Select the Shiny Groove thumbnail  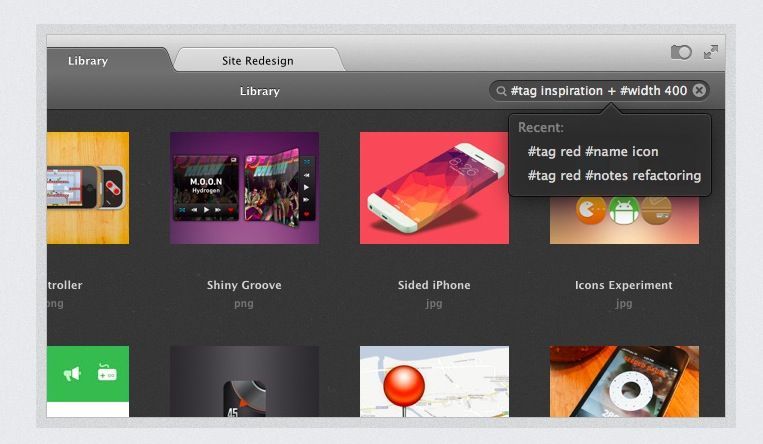point(244,188)
